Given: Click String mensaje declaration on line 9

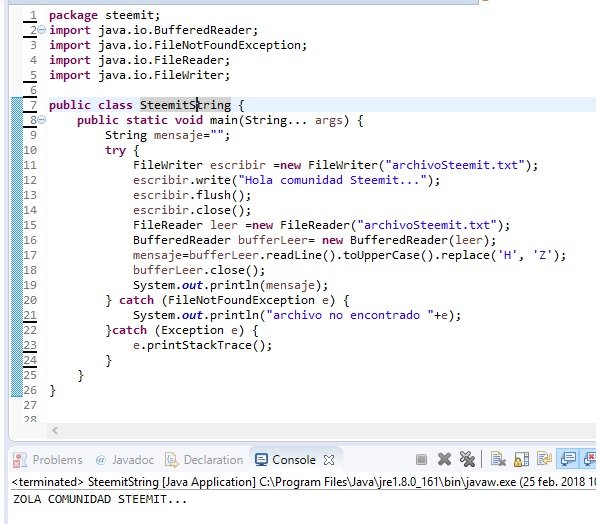Looking at the screenshot, I should click(x=168, y=135).
